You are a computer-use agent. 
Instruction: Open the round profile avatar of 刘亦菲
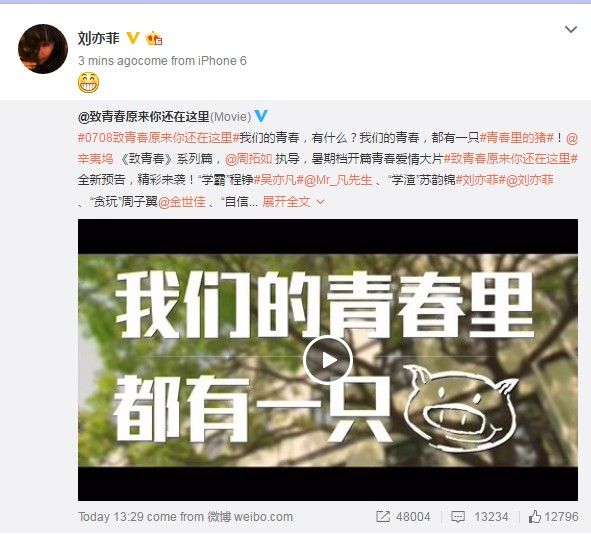click(x=43, y=49)
